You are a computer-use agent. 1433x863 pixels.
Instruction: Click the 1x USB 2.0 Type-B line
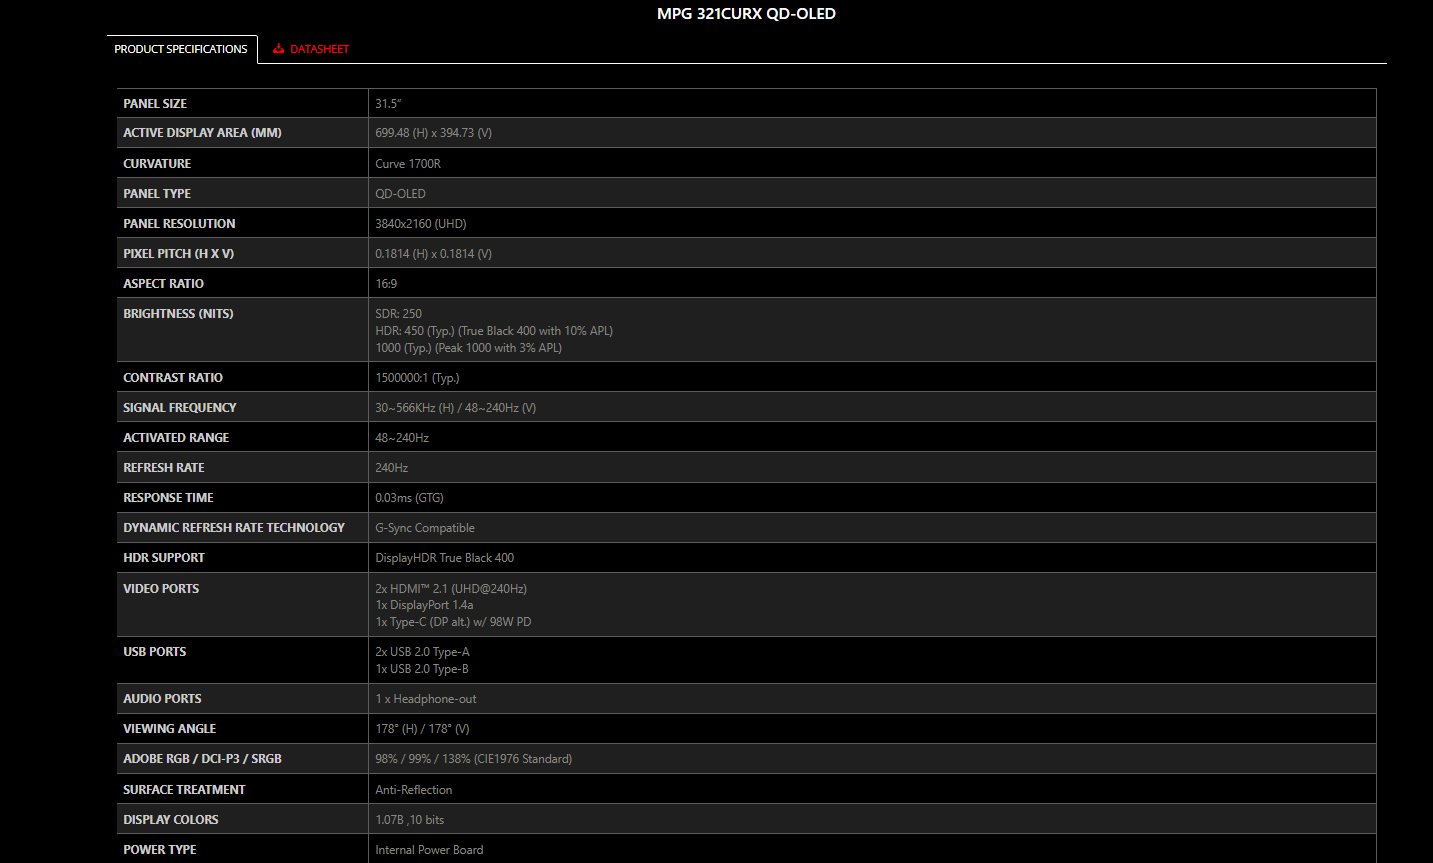[422, 669]
